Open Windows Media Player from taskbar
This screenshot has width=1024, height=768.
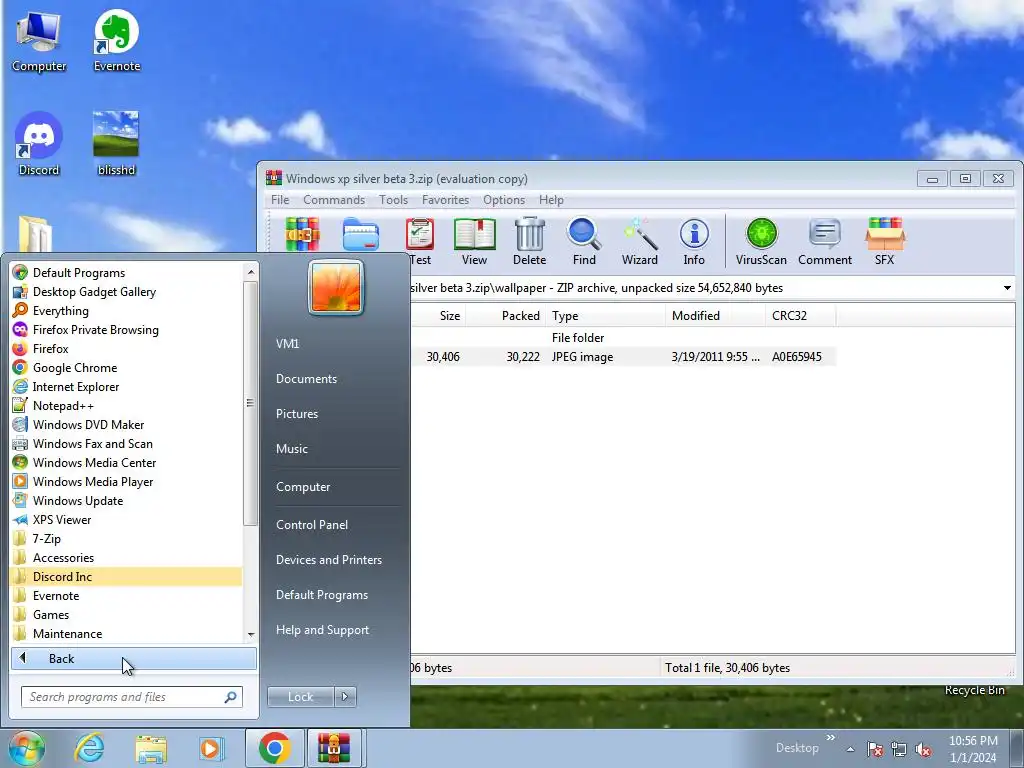tap(212, 748)
